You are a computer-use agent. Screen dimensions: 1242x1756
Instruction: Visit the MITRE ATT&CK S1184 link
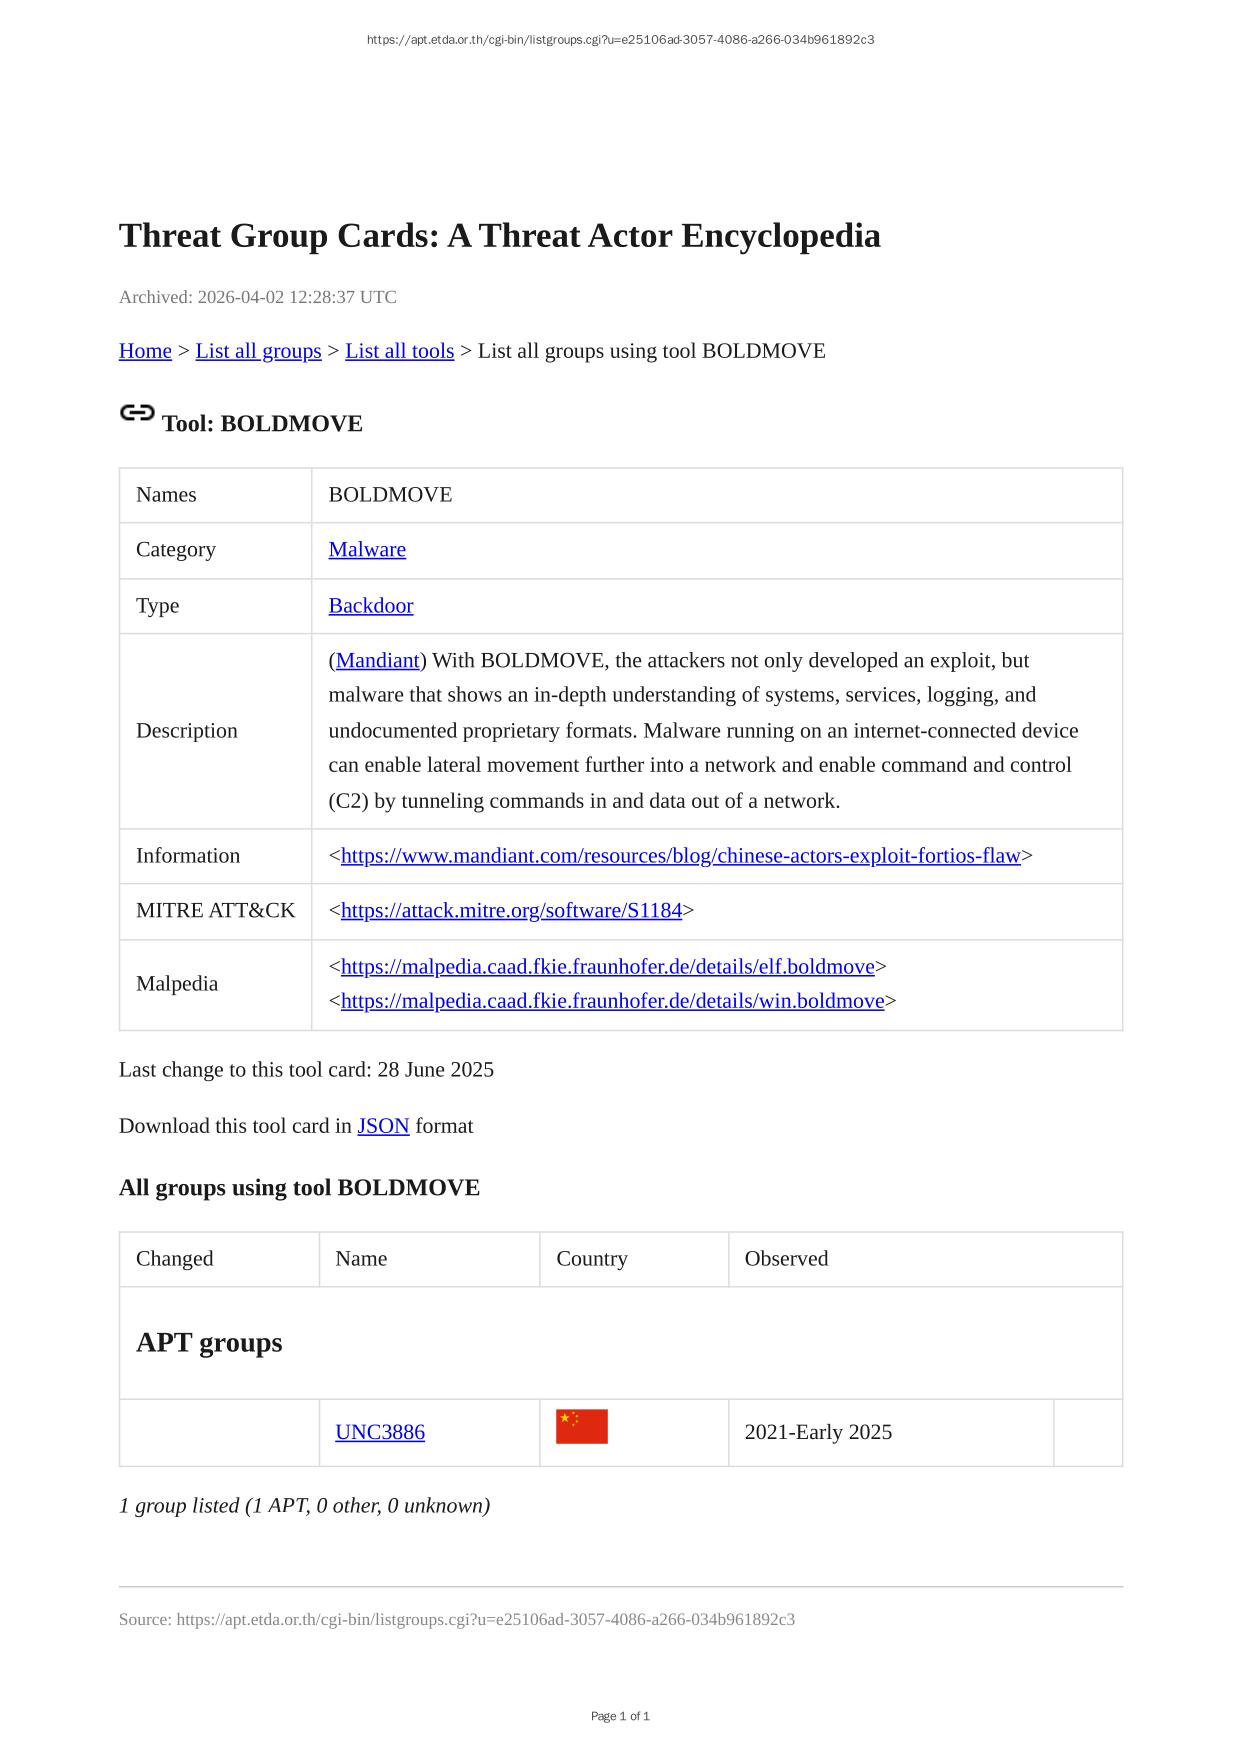[511, 911]
